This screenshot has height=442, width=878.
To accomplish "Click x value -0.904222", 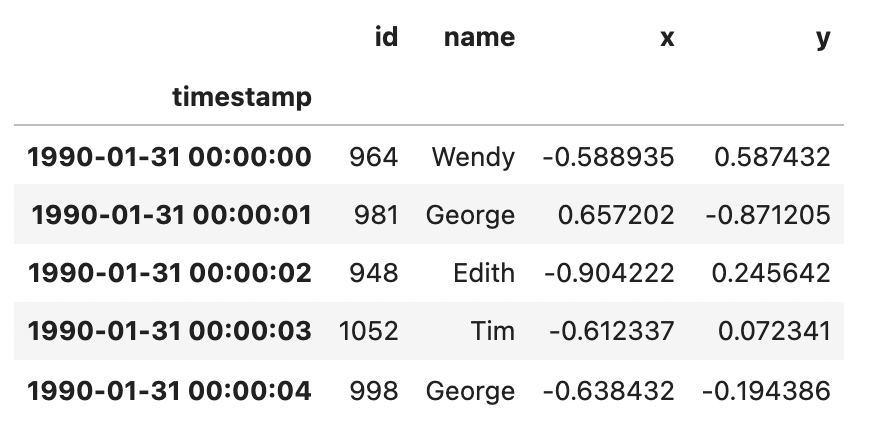I will (608, 273).
